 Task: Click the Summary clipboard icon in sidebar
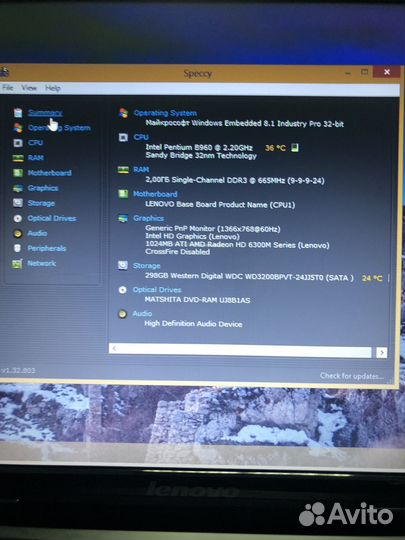pyautogui.click(x=18, y=113)
